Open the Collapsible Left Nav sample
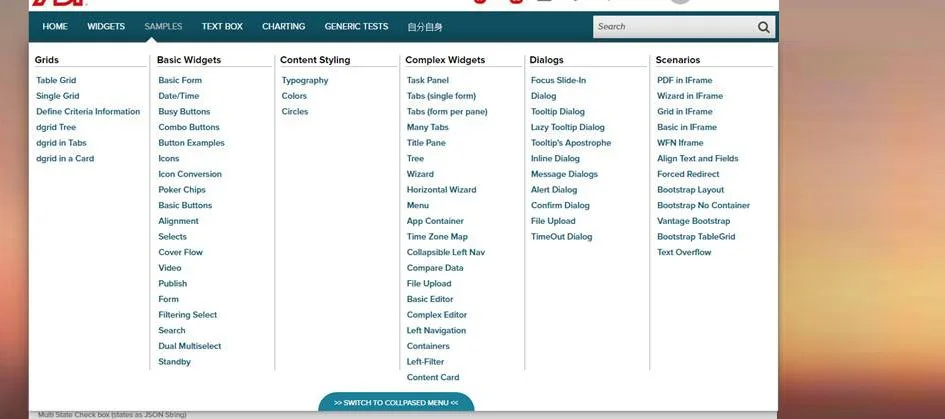 pyautogui.click(x=446, y=253)
